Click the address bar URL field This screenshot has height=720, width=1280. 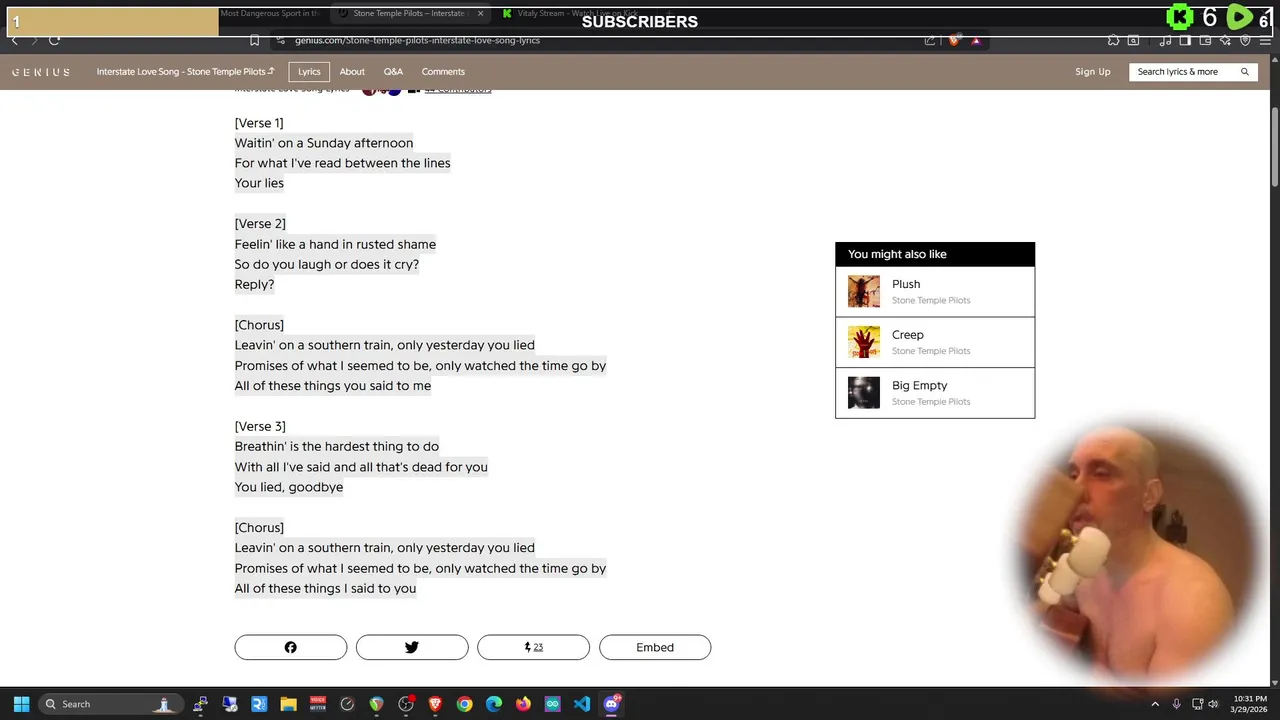click(600, 40)
